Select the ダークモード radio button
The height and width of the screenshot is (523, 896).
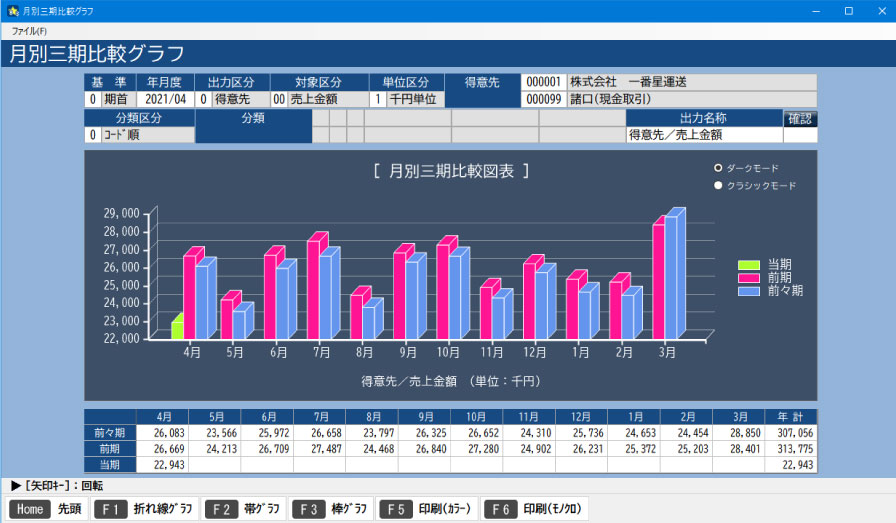(718, 168)
